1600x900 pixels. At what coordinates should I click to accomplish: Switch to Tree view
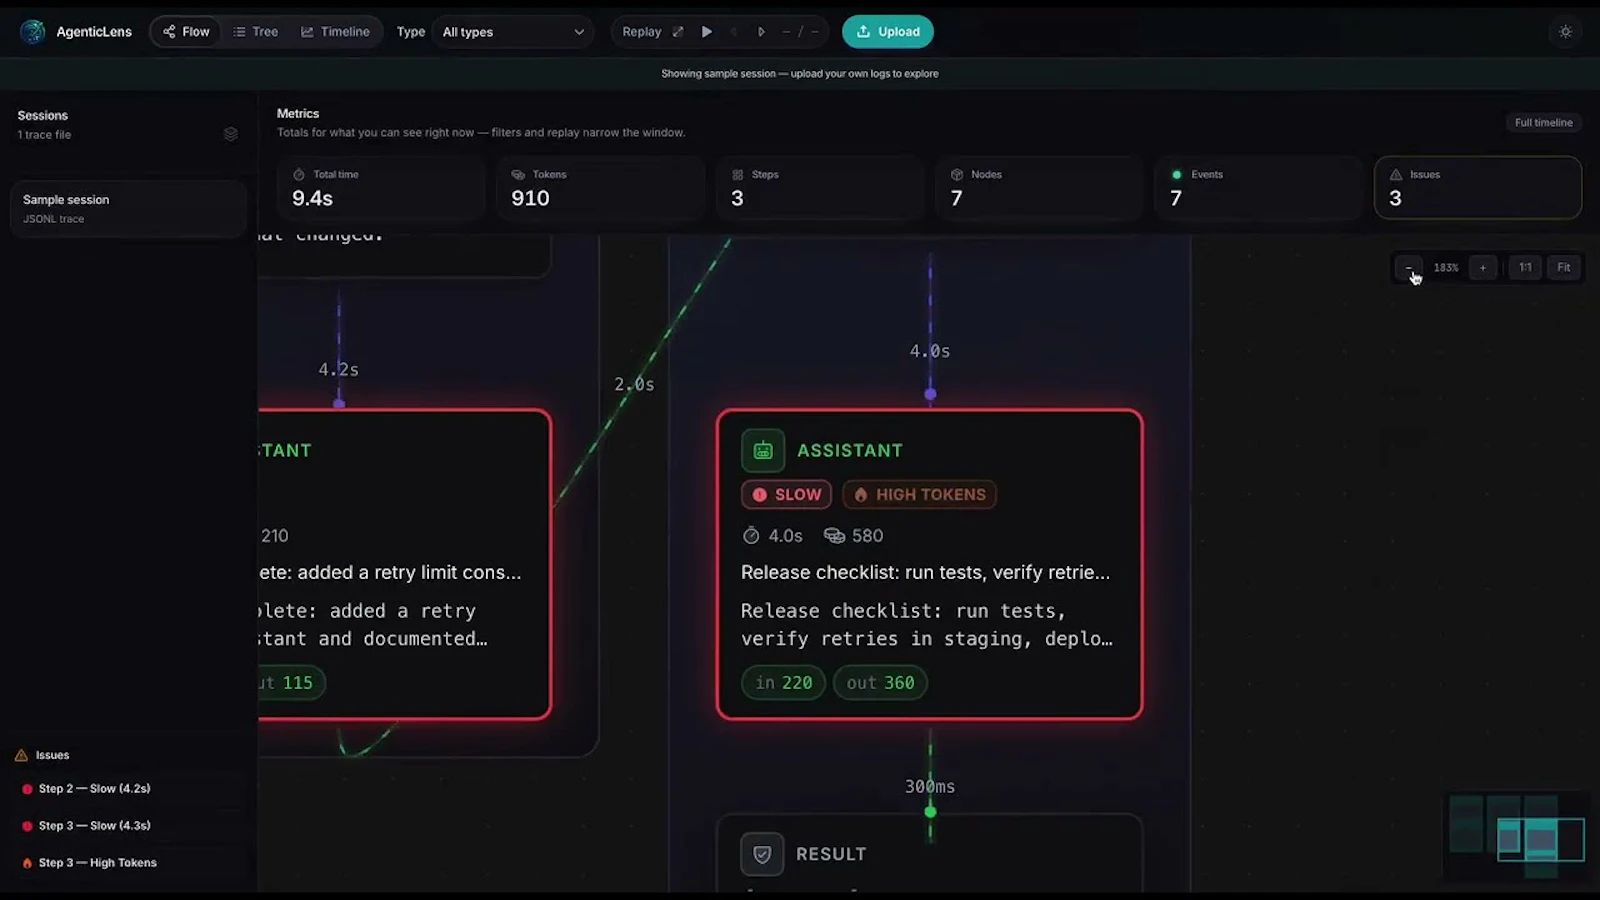[x=255, y=31]
